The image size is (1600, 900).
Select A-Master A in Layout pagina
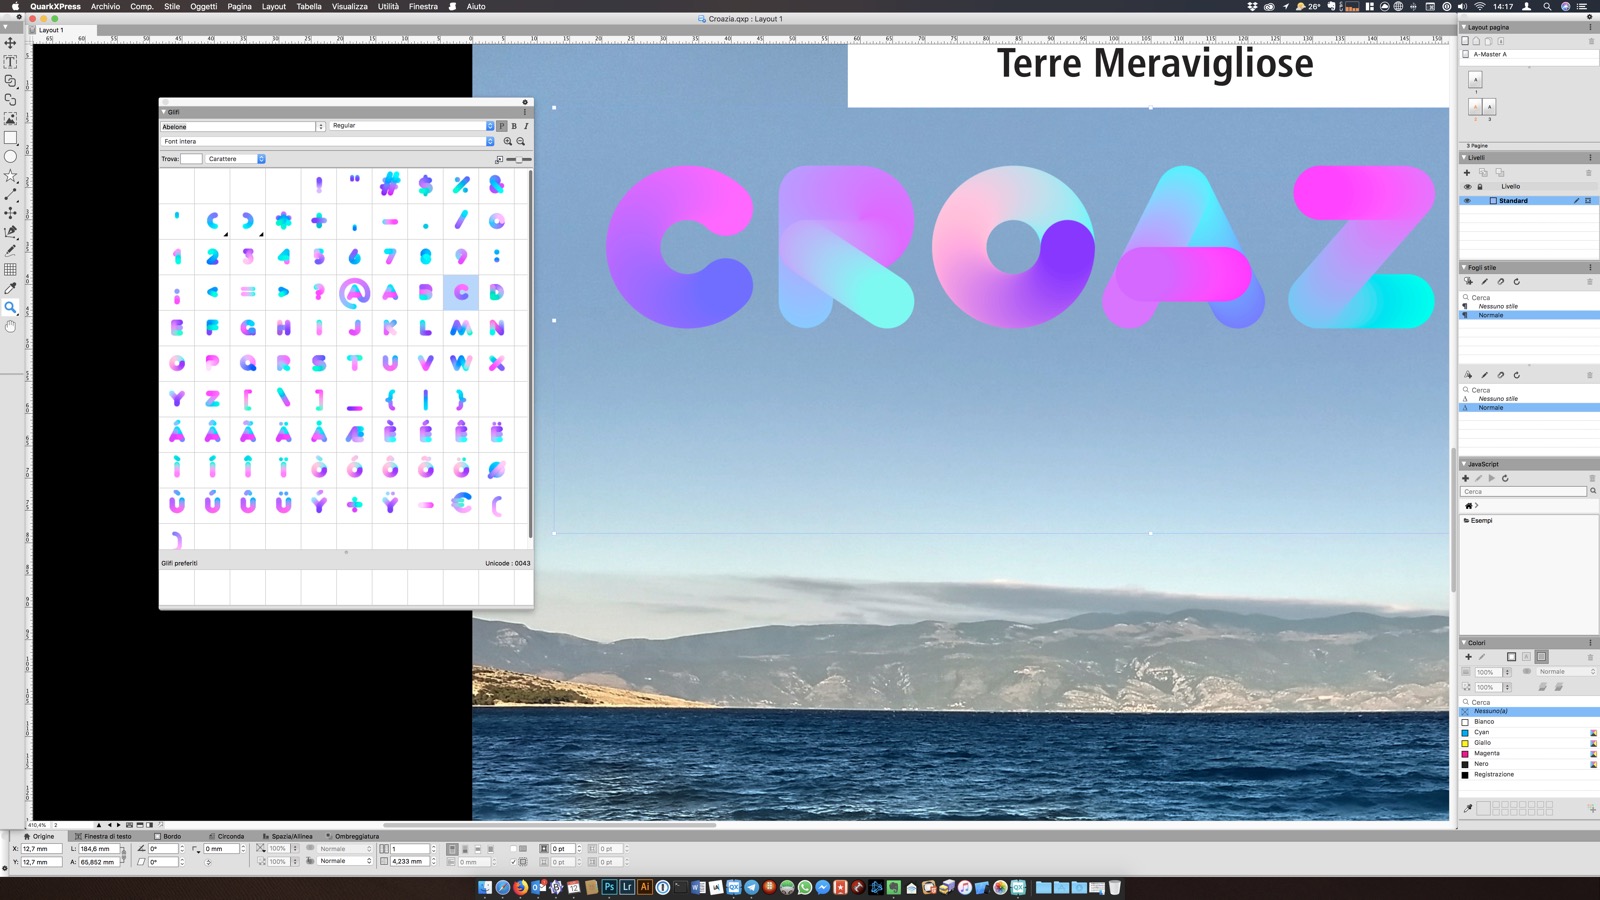click(1489, 54)
